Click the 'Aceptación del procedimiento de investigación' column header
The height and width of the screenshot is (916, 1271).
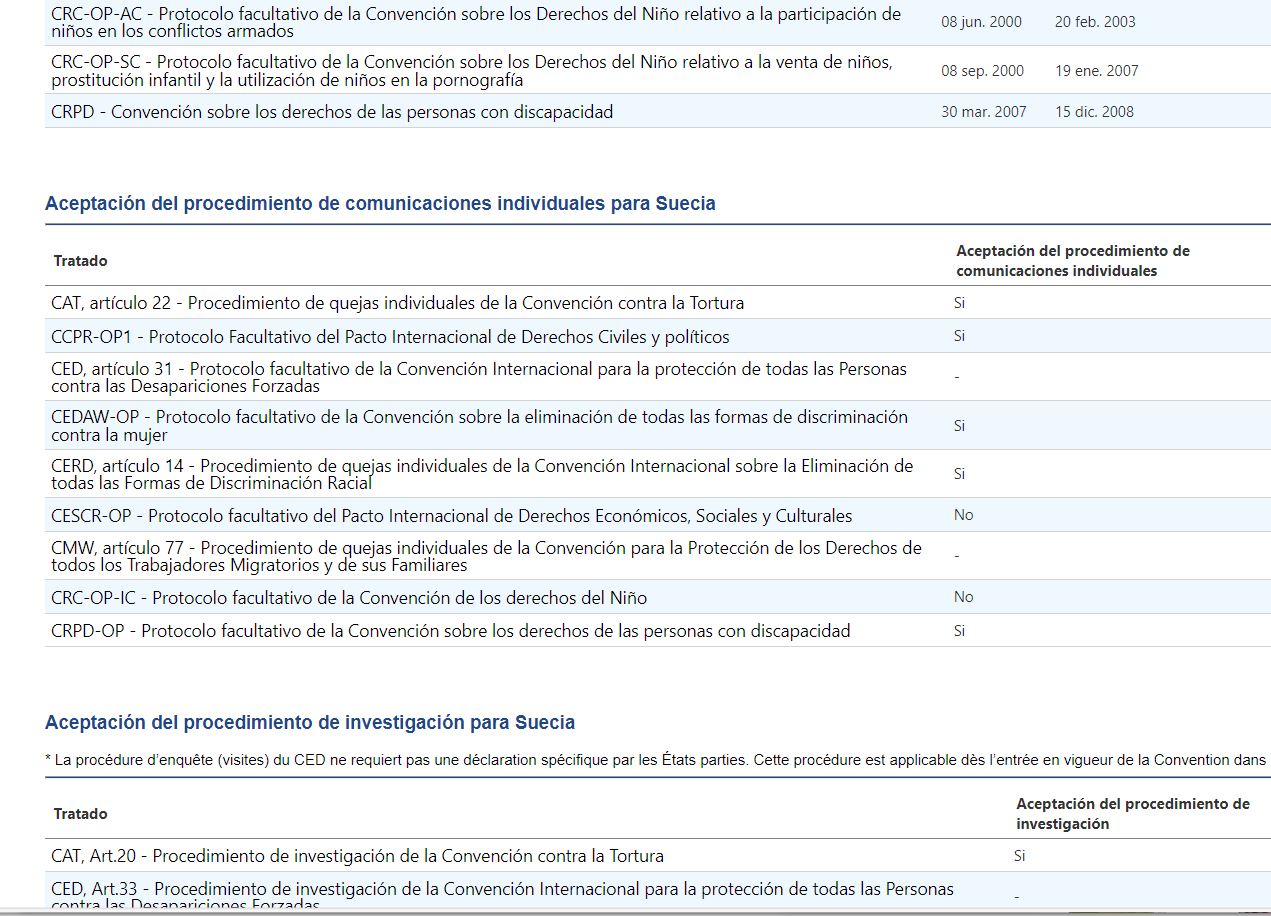1133,814
